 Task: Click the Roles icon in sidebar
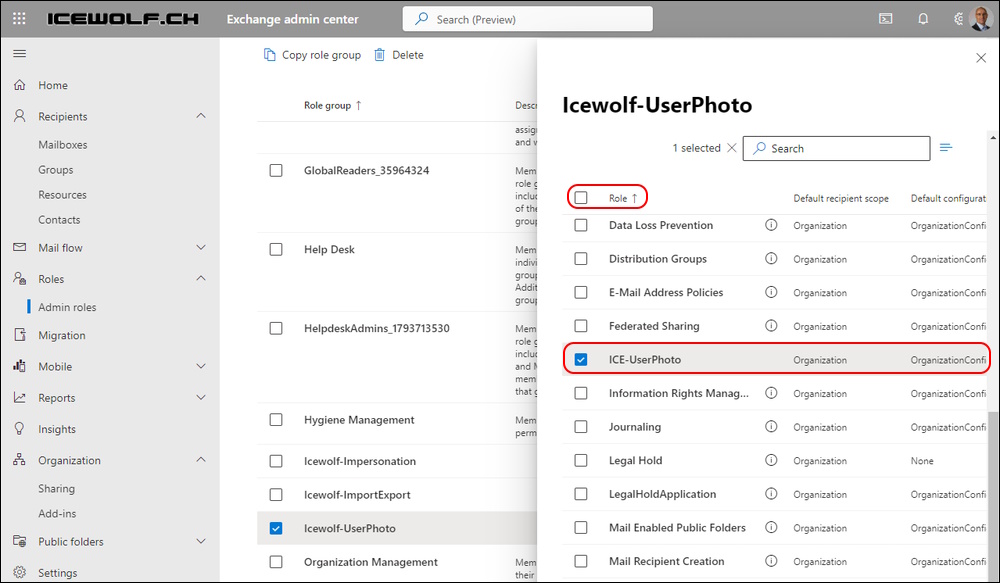20,279
